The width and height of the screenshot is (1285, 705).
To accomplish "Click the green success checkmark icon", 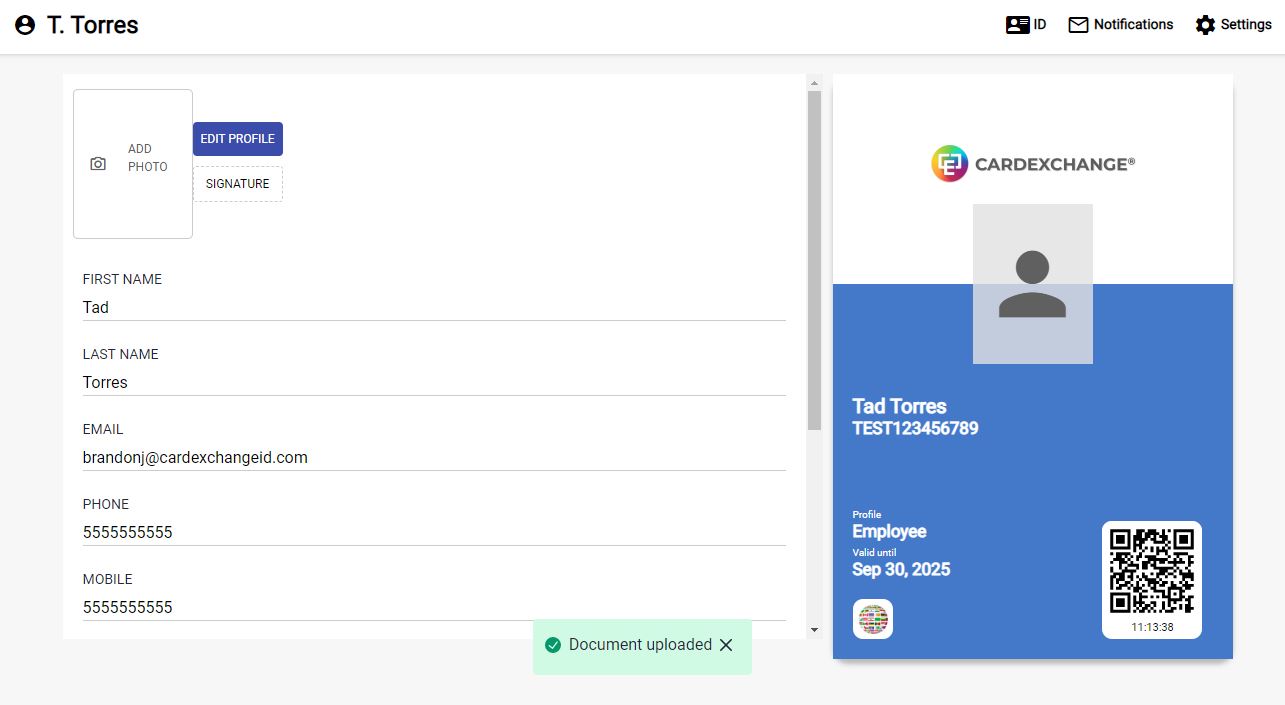I will (x=553, y=645).
